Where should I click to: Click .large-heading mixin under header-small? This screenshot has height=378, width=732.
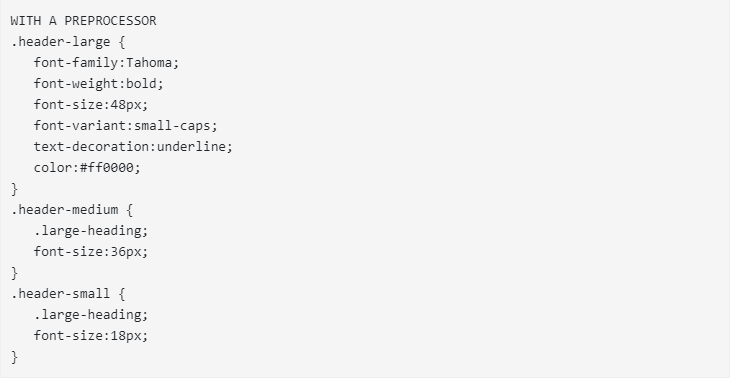coord(91,315)
